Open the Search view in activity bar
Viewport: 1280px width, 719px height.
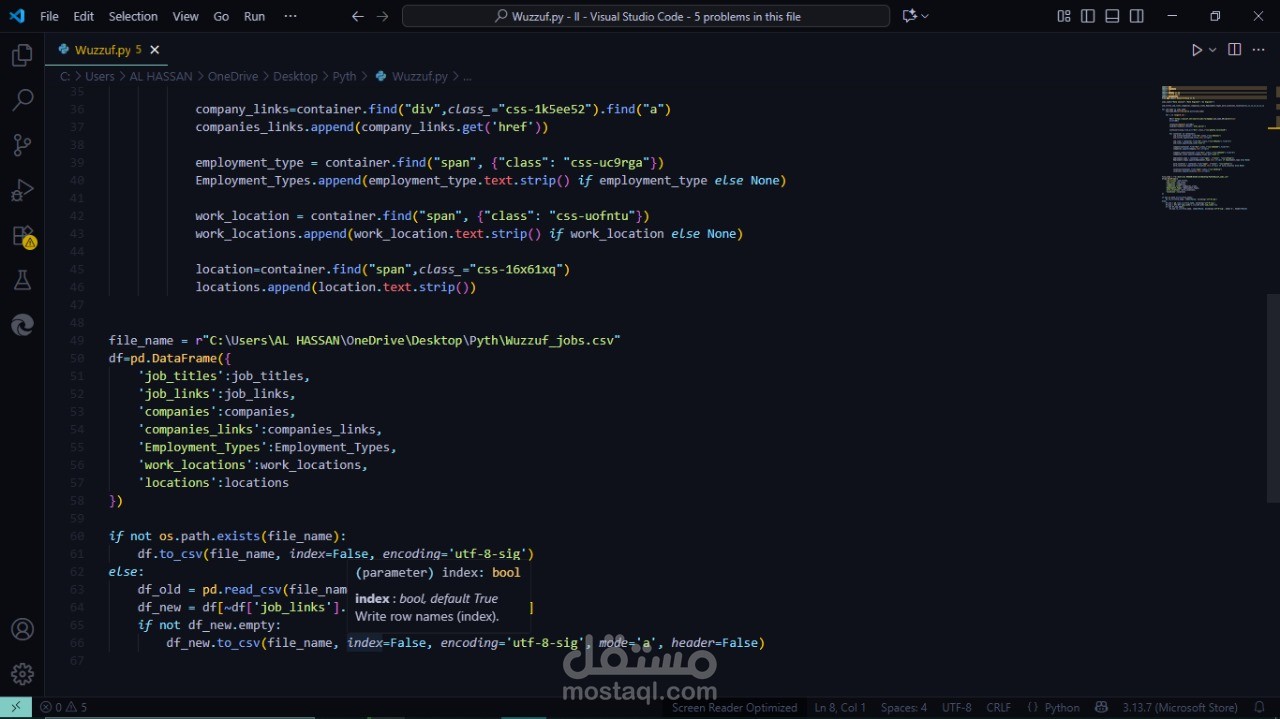click(x=22, y=100)
